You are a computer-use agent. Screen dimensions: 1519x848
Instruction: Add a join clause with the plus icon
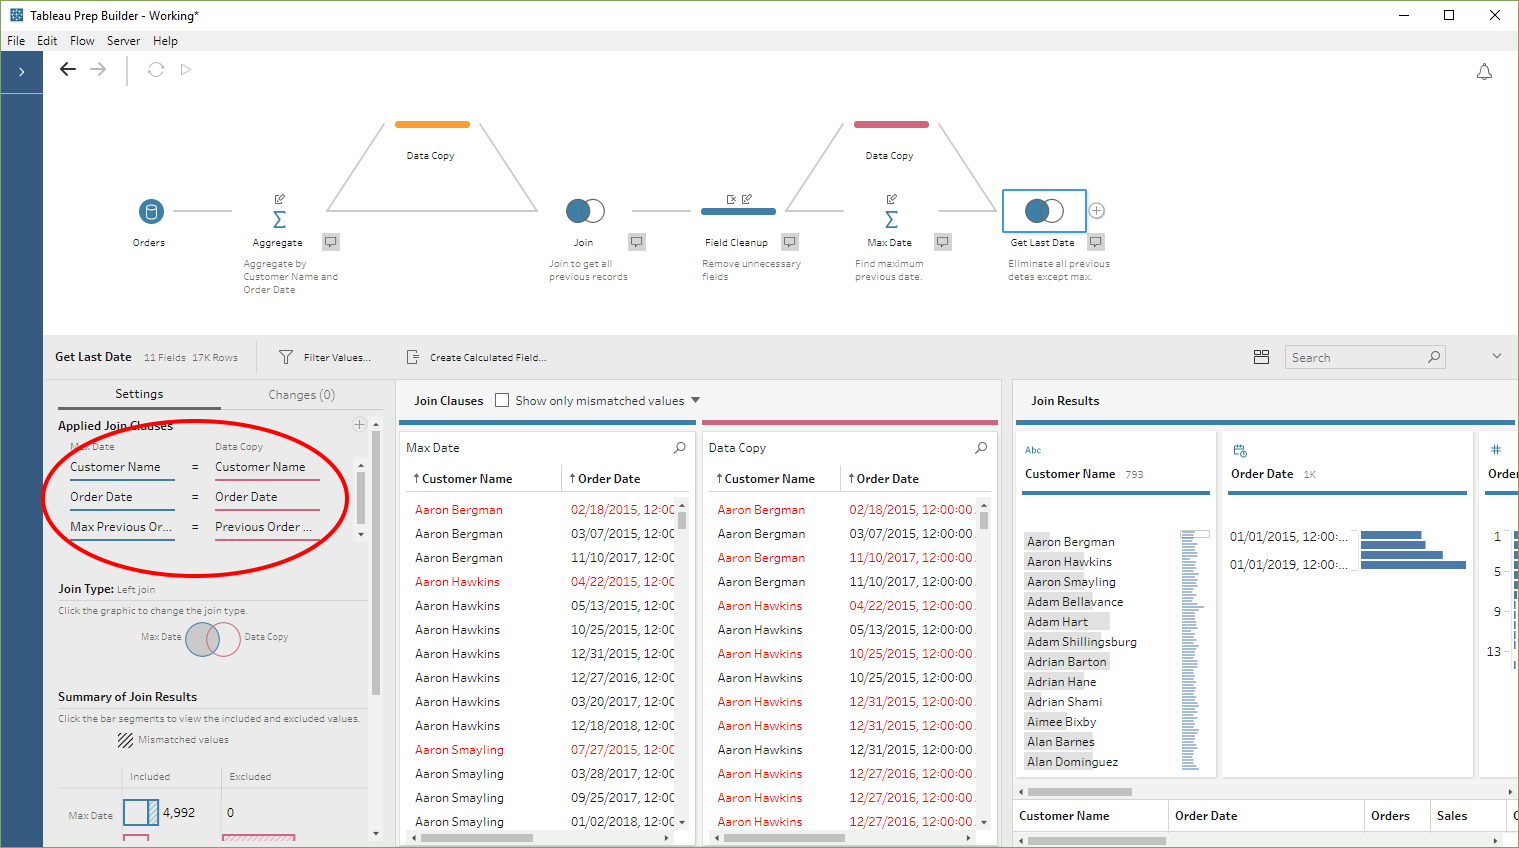pyautogui.click(x=359, y=425)
